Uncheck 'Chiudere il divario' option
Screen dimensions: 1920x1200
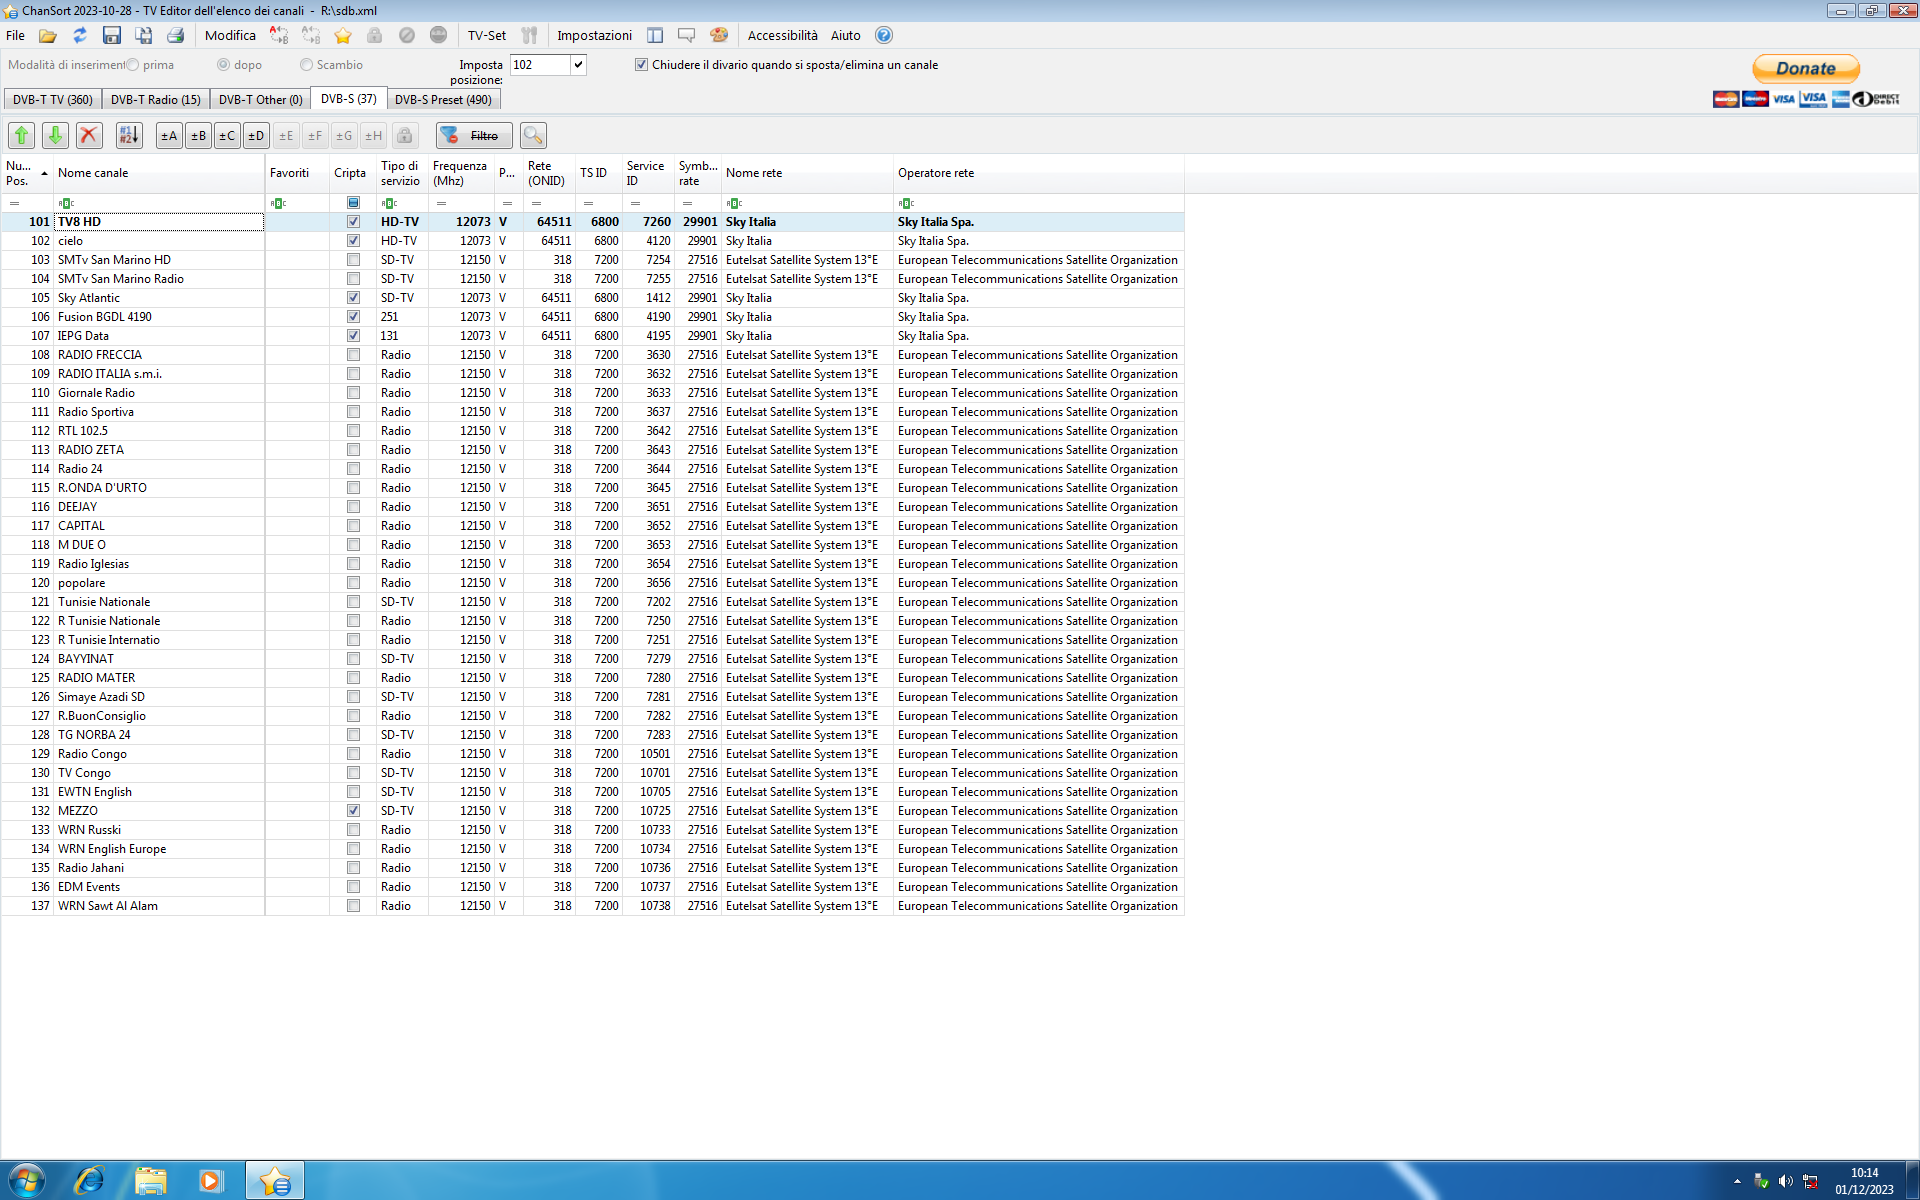[x=641, y=65]
